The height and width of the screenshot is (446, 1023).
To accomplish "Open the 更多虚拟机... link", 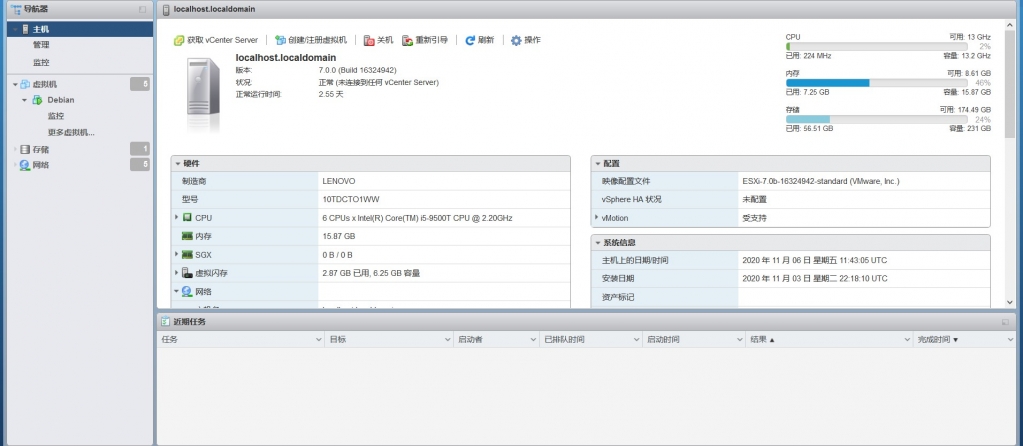I will point(71,132).
